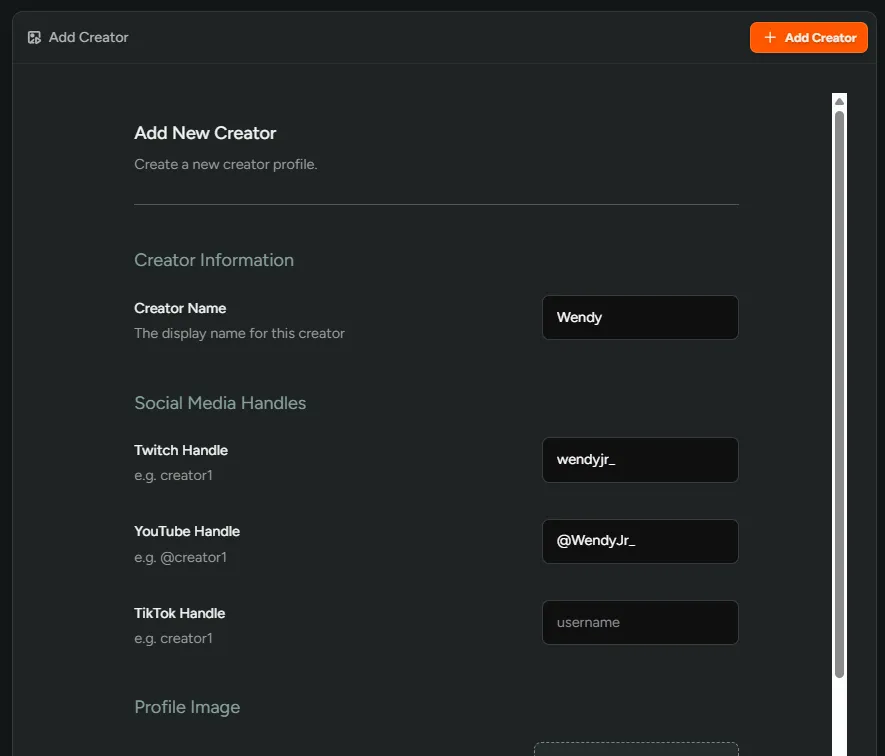Click the Creator Name field label
This screenshot has height=756, width=885.
coord(180,308)
